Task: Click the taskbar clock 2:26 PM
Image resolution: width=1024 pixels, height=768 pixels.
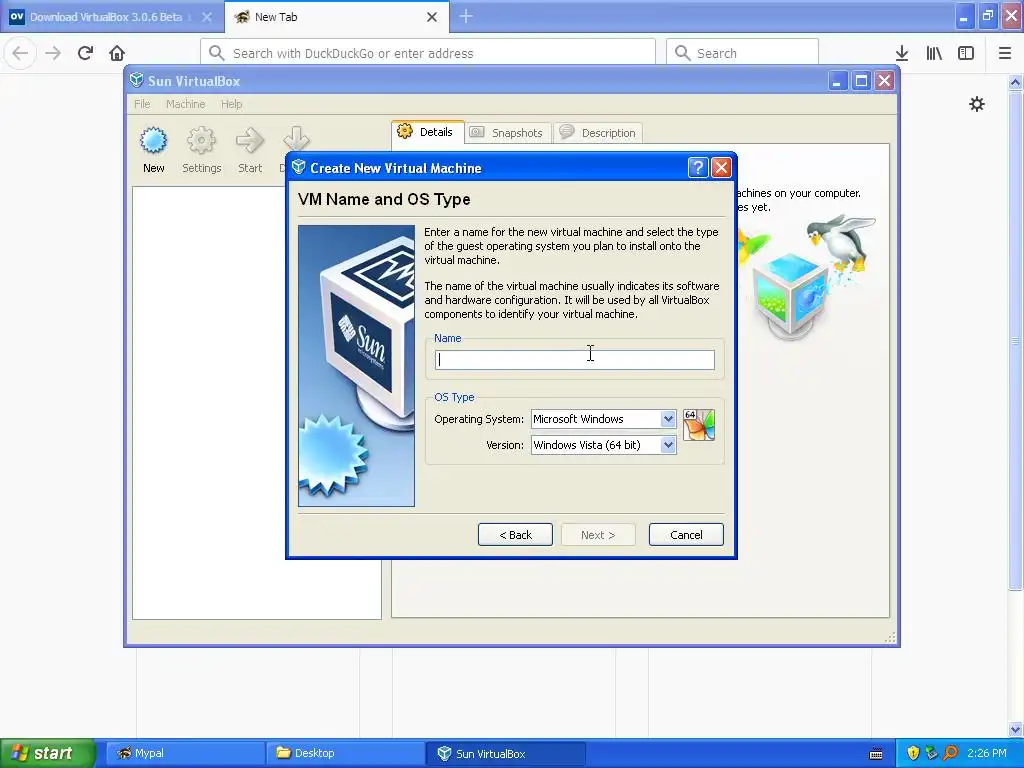Action: pos(987,753)
